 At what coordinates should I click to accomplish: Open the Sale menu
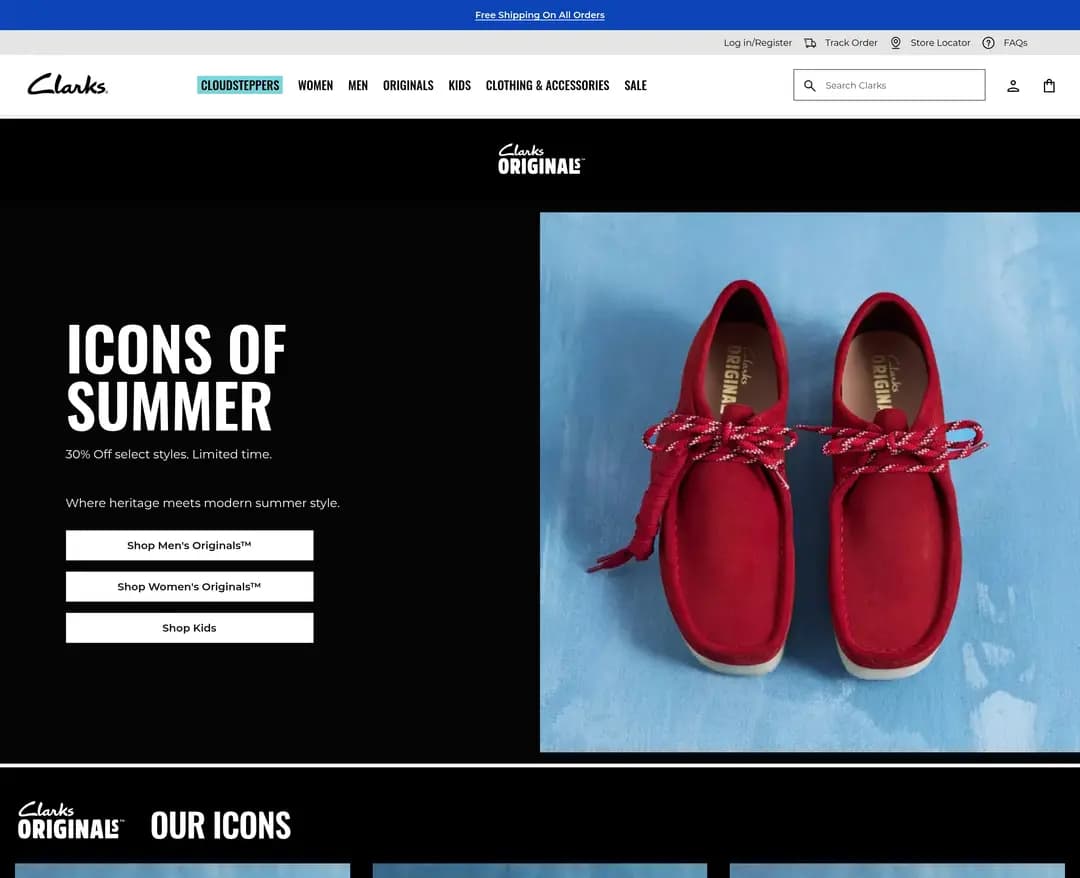pyautogui.click(x=636, y=85)
